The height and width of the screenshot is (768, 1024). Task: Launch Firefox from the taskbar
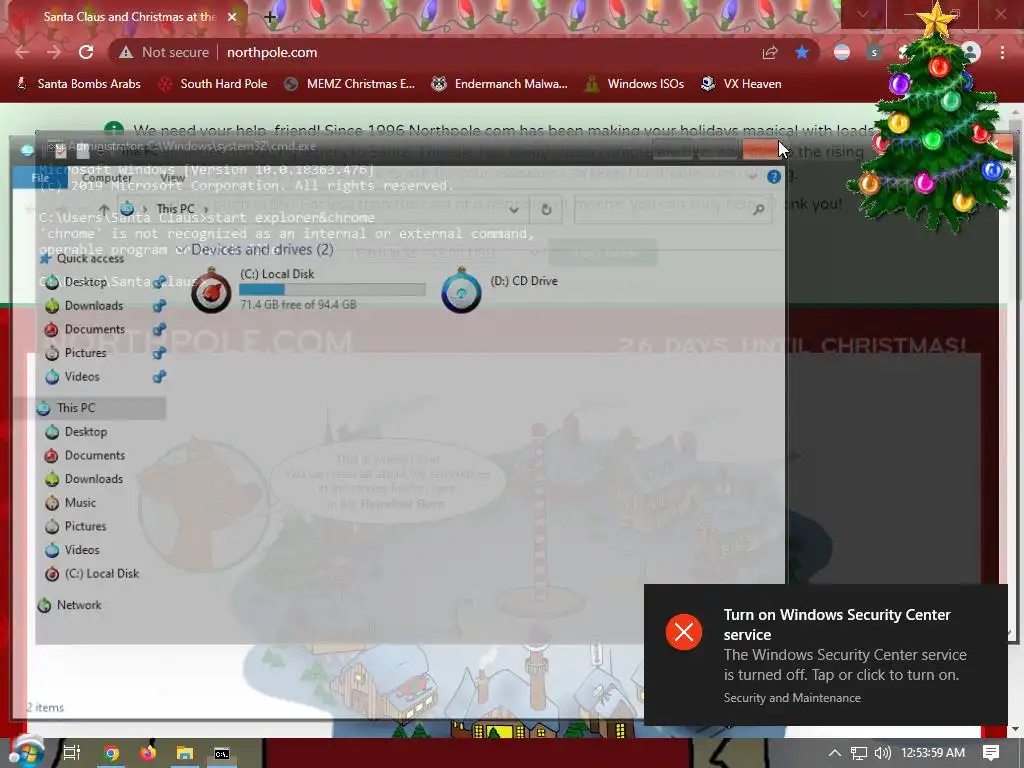point(148,753)
